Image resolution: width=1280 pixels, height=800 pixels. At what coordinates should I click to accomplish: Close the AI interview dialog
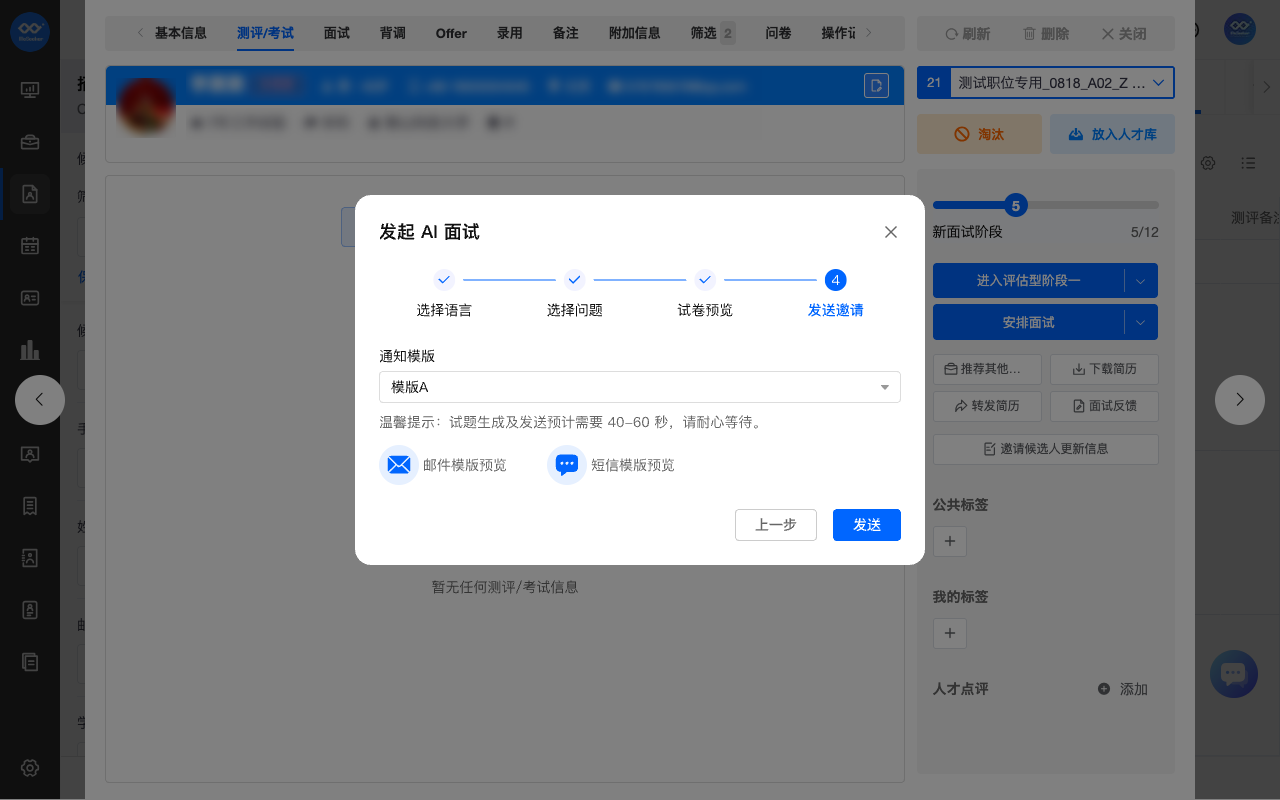pyautogui.click(x=891, y=232)
